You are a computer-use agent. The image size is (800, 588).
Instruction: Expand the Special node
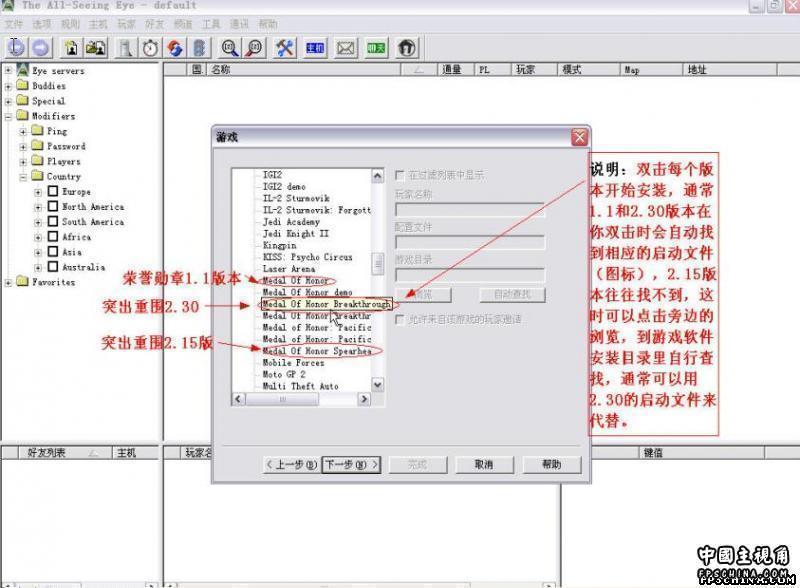tap(8, 102)
